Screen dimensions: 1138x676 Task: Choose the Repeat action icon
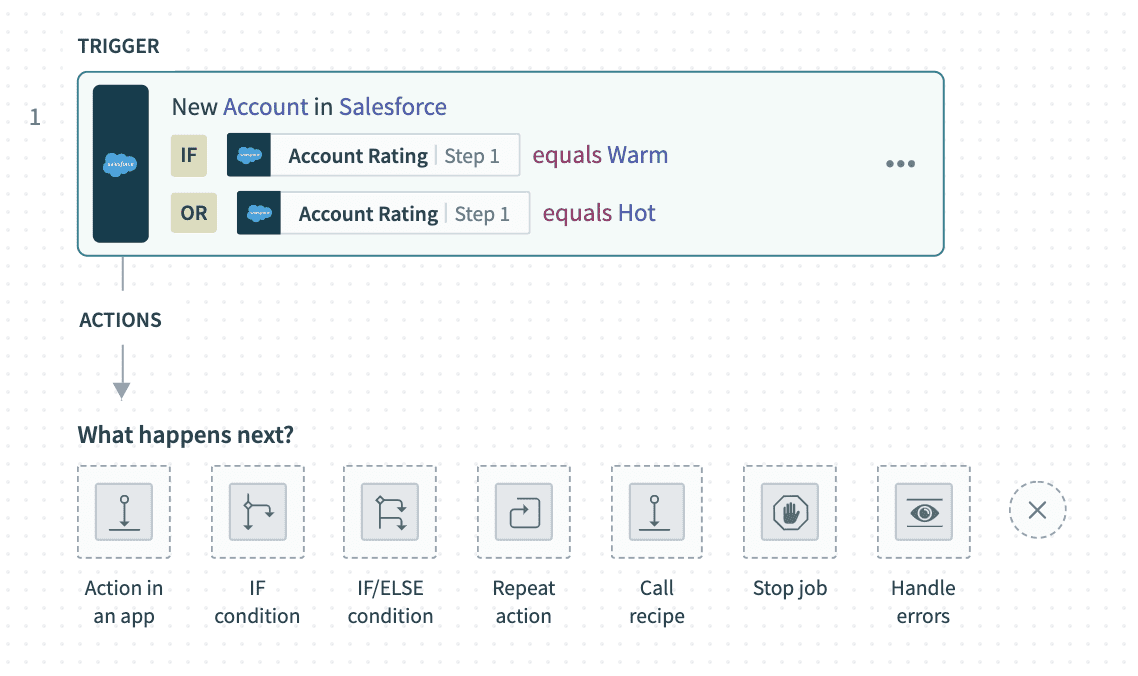pos(523,512)
